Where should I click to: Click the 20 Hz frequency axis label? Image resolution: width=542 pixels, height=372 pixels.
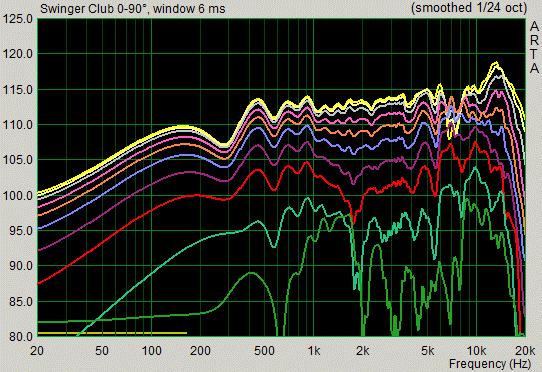point(37,351)
